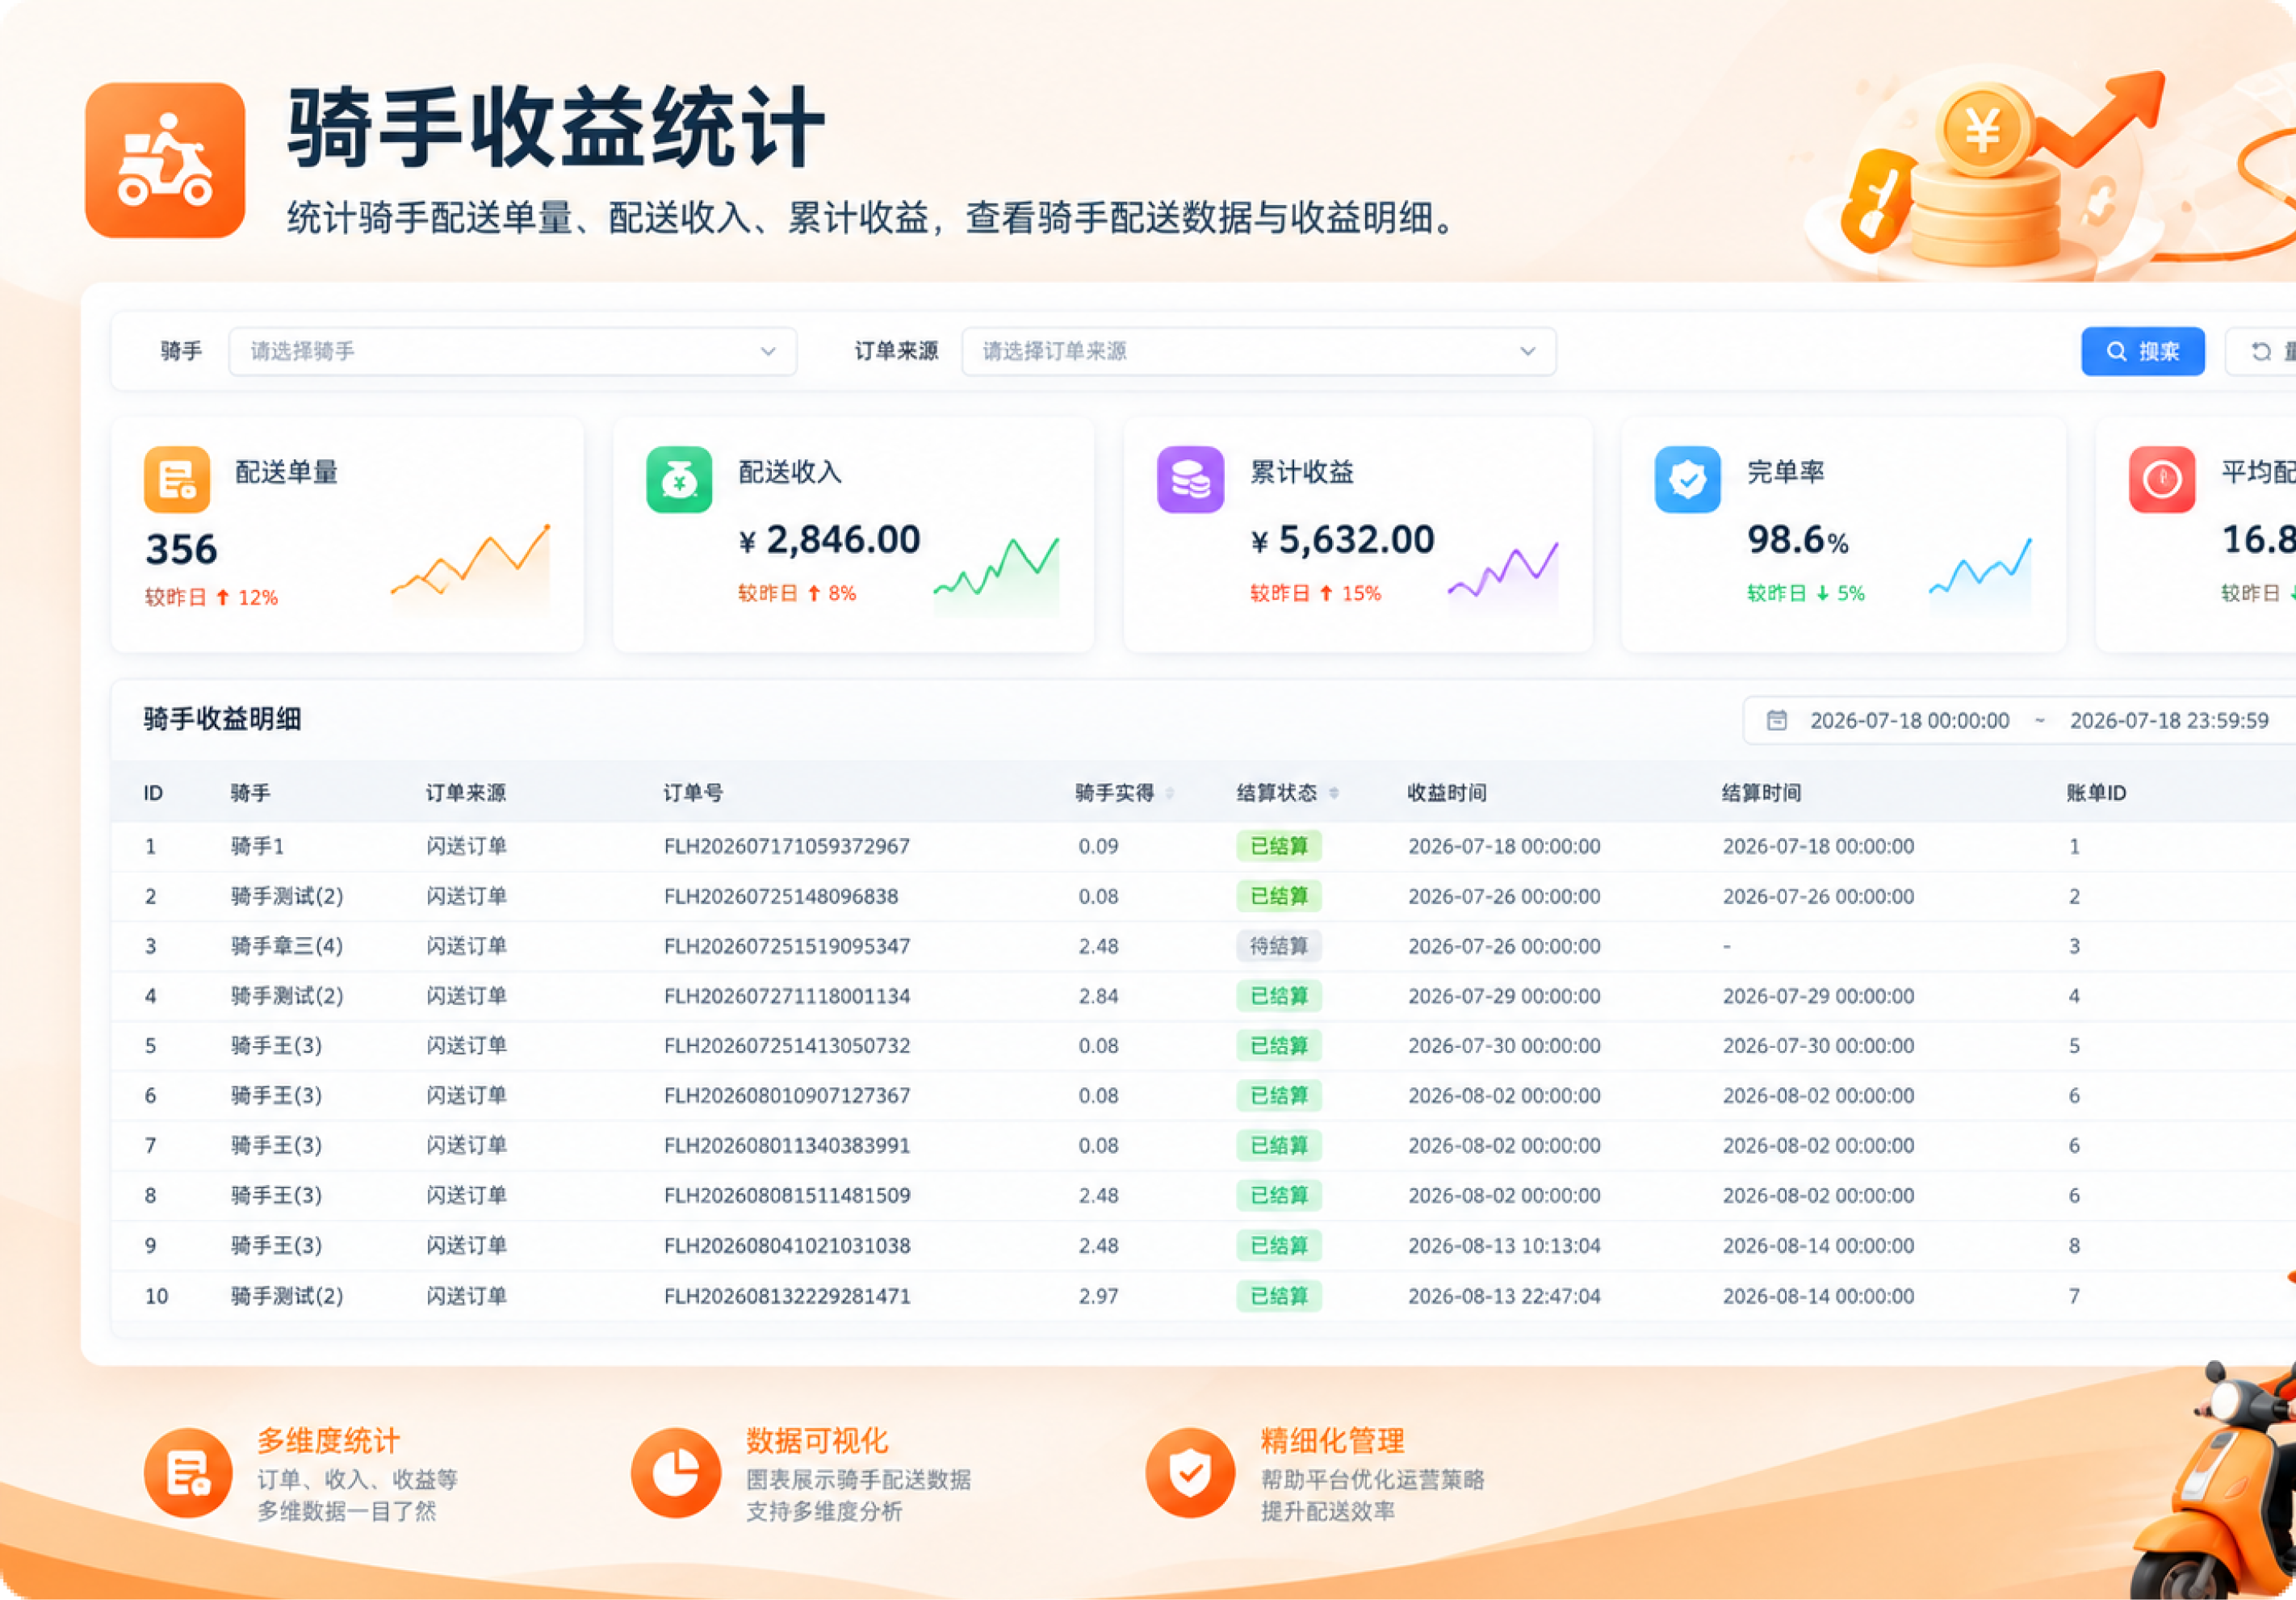Click 较昨日 5% decrease indicator
The image size is (2296, 1600).
(x=1805, y=593)
